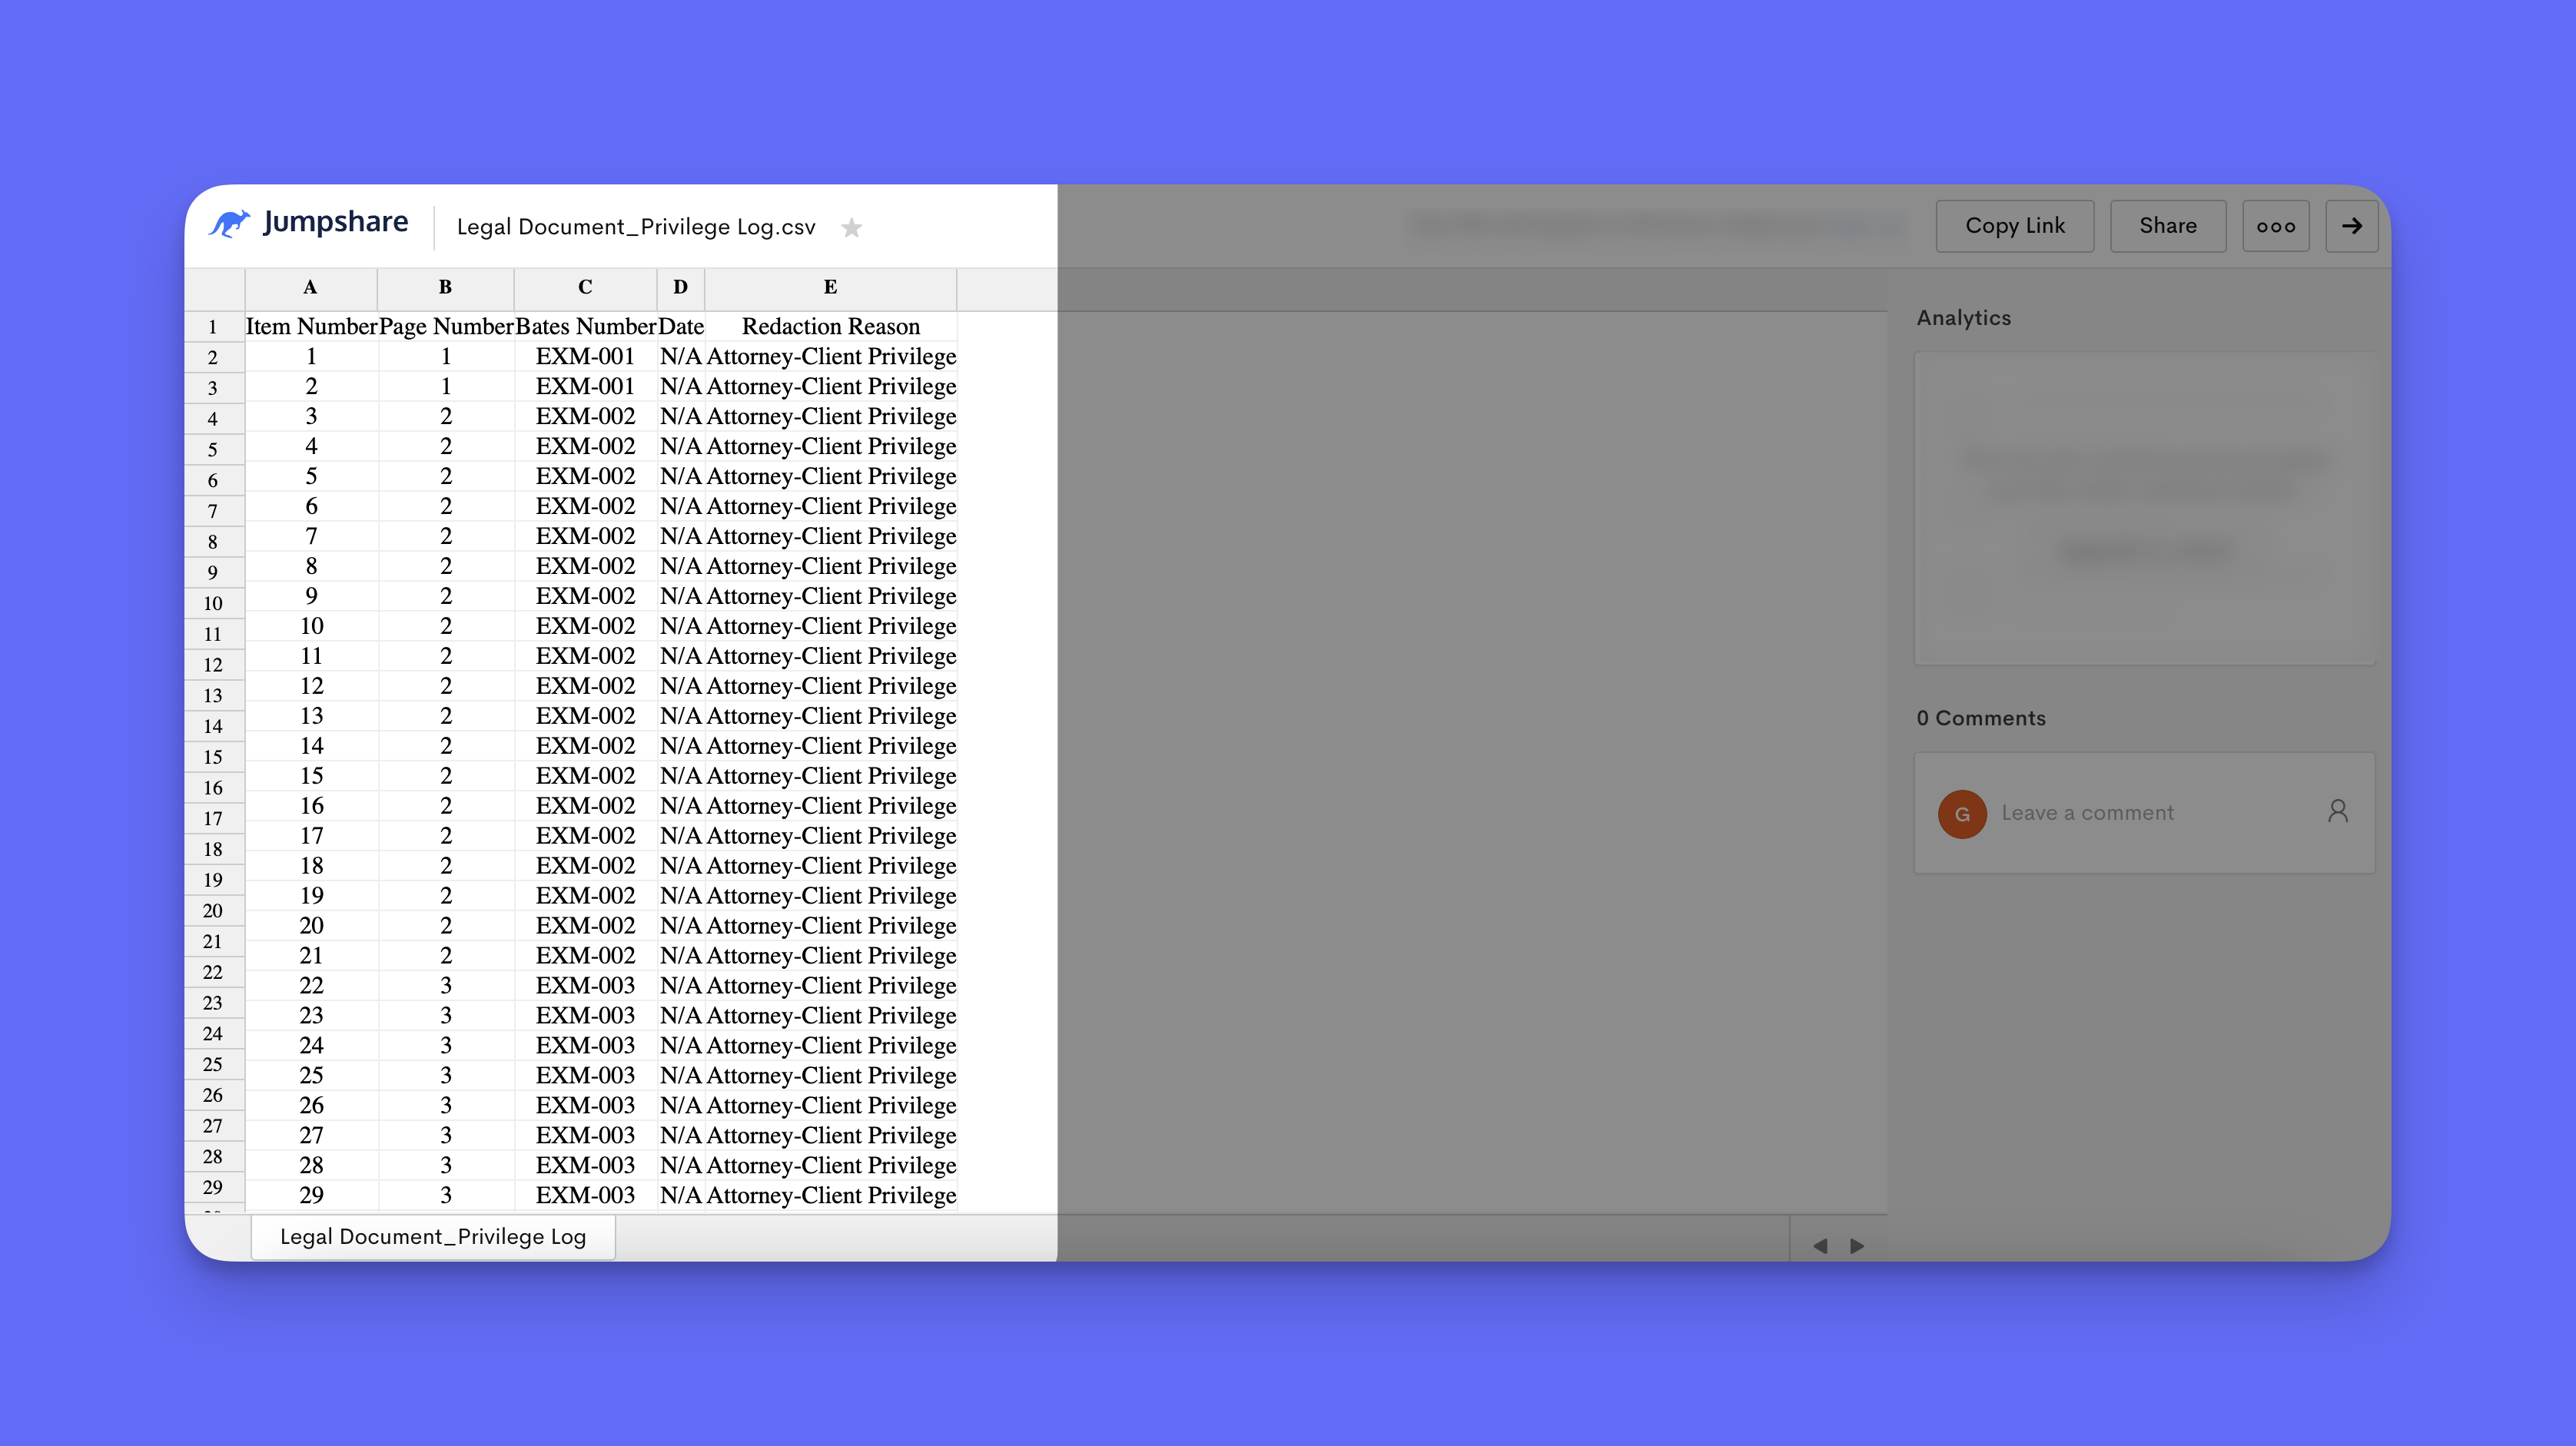The height and width of the screenshot is (1446, 2576).
Task: Select column A header
Action: [310, 288]
